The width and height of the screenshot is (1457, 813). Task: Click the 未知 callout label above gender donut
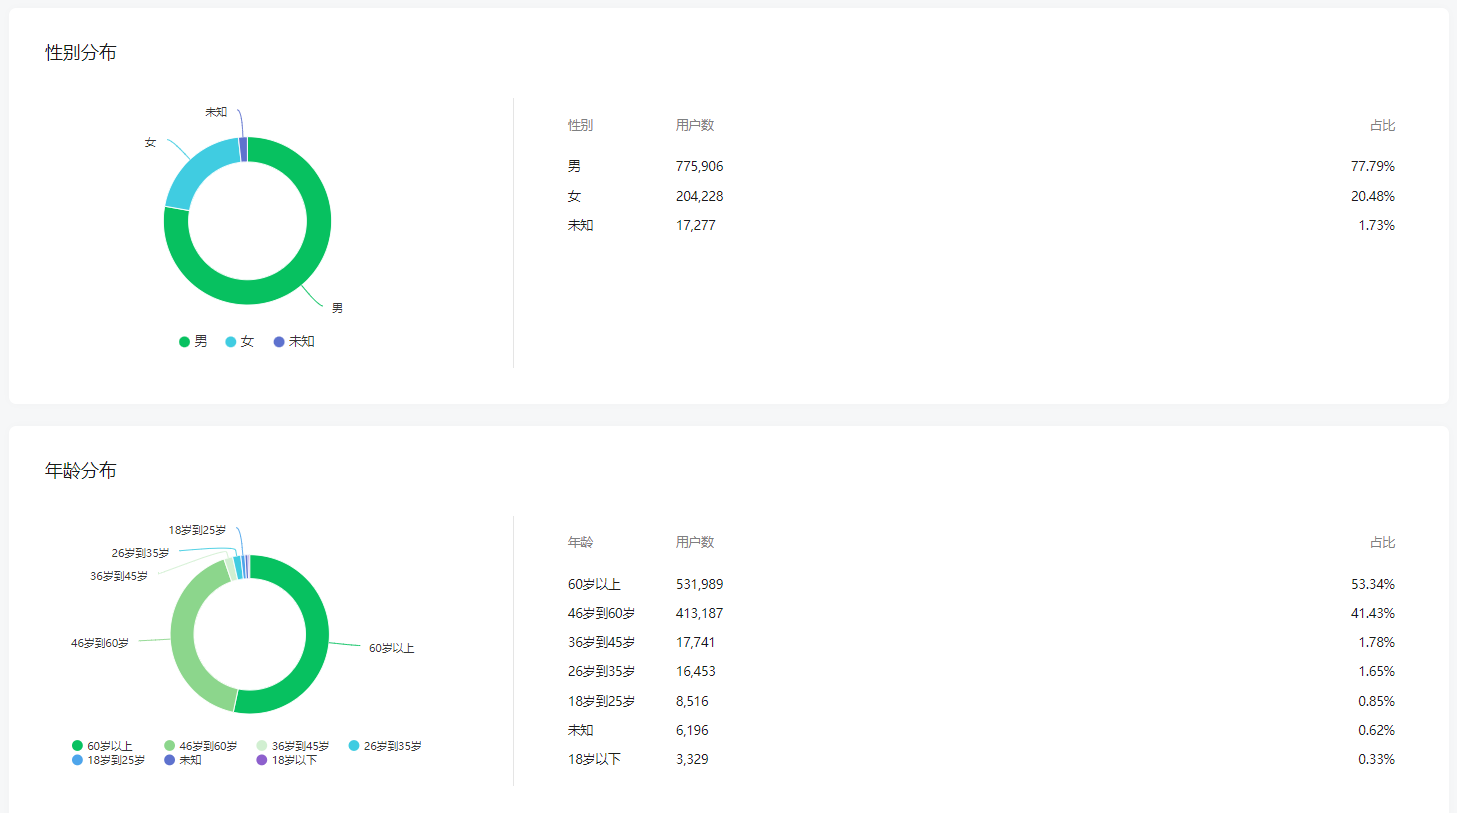pyautogui.click(x=216, y=112)
